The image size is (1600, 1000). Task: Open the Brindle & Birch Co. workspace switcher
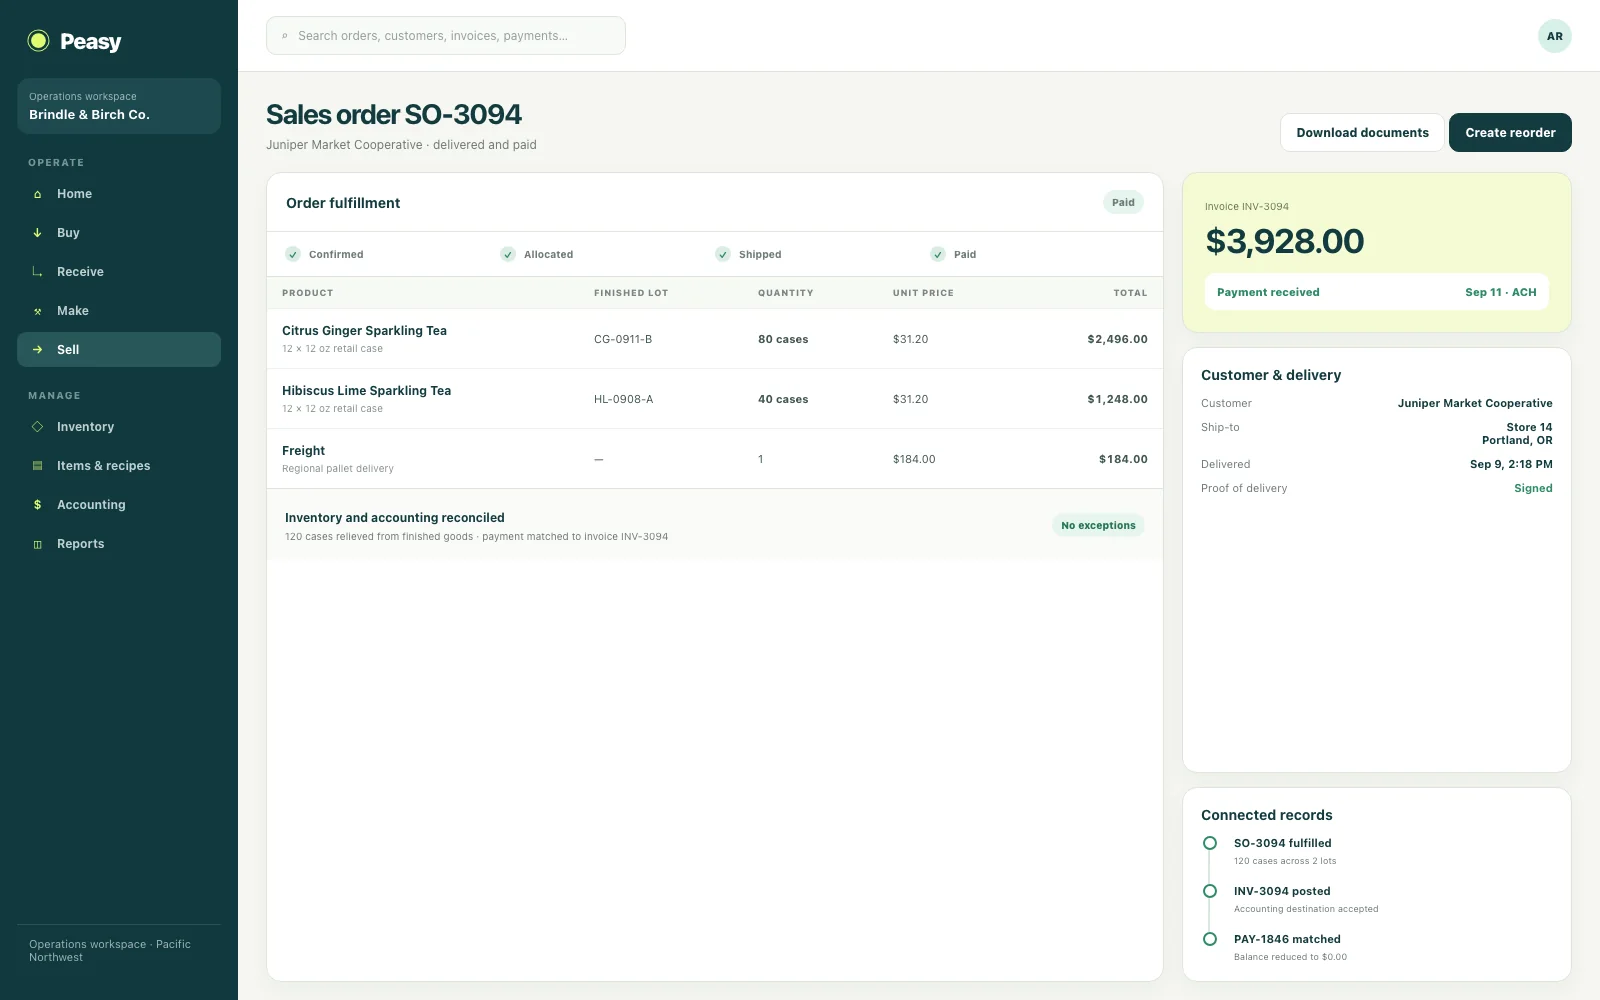119,106
